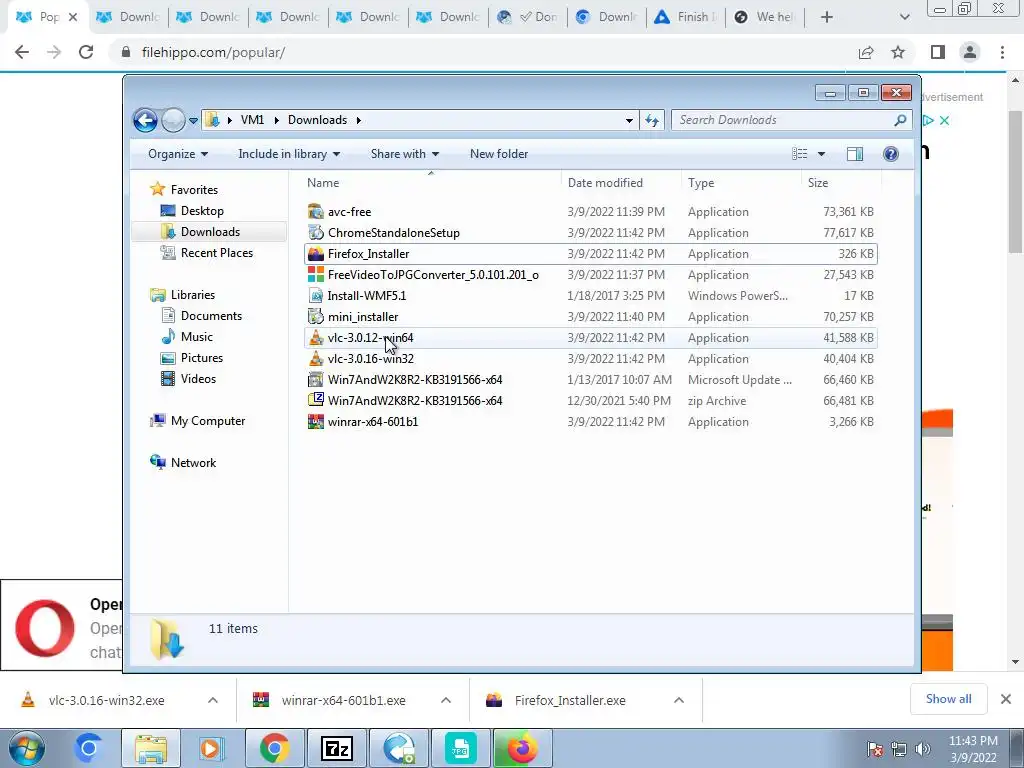
Task: Select My Computer in navigation pane
Action: [x=208, y=421]
